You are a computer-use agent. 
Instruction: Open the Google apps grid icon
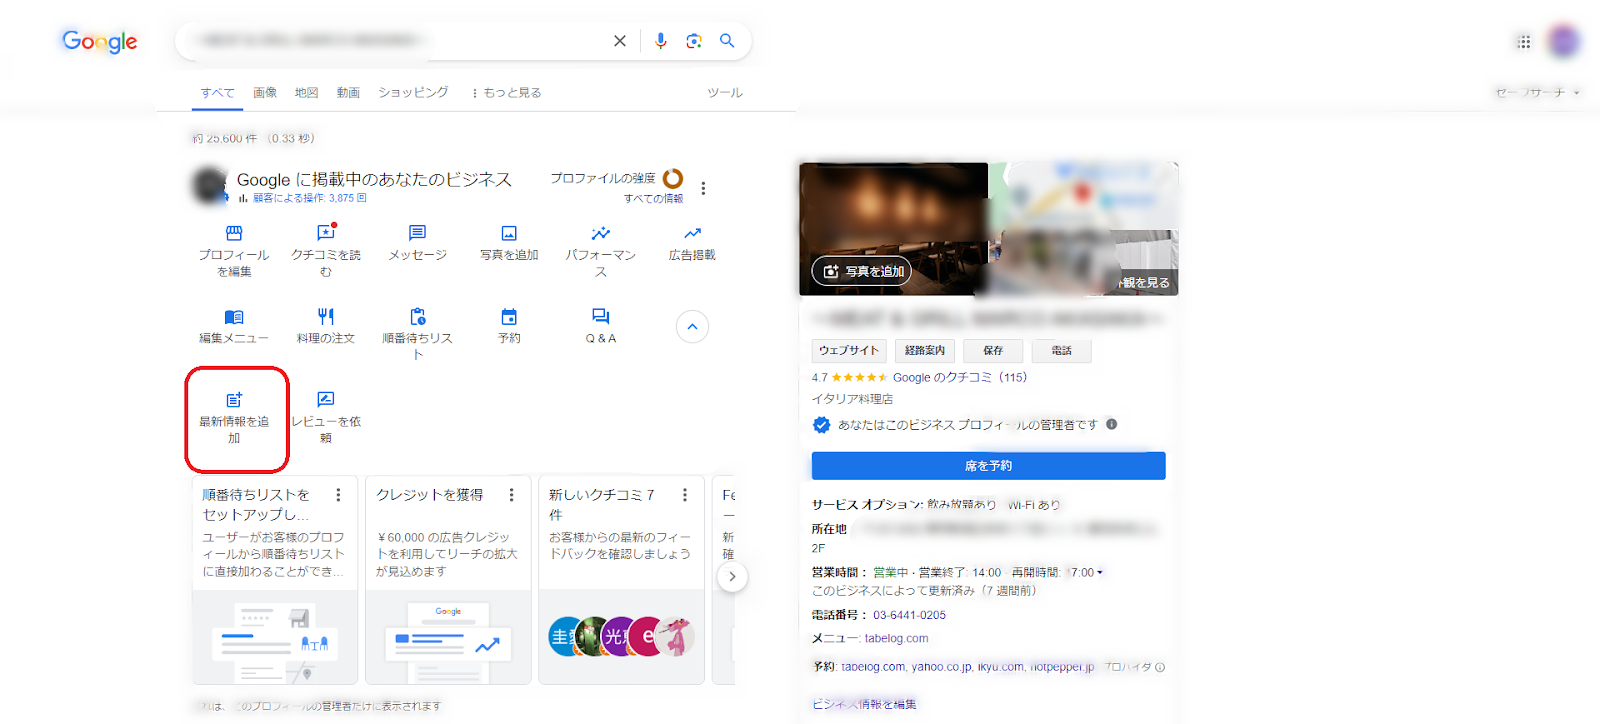[x=1523, y=42]
